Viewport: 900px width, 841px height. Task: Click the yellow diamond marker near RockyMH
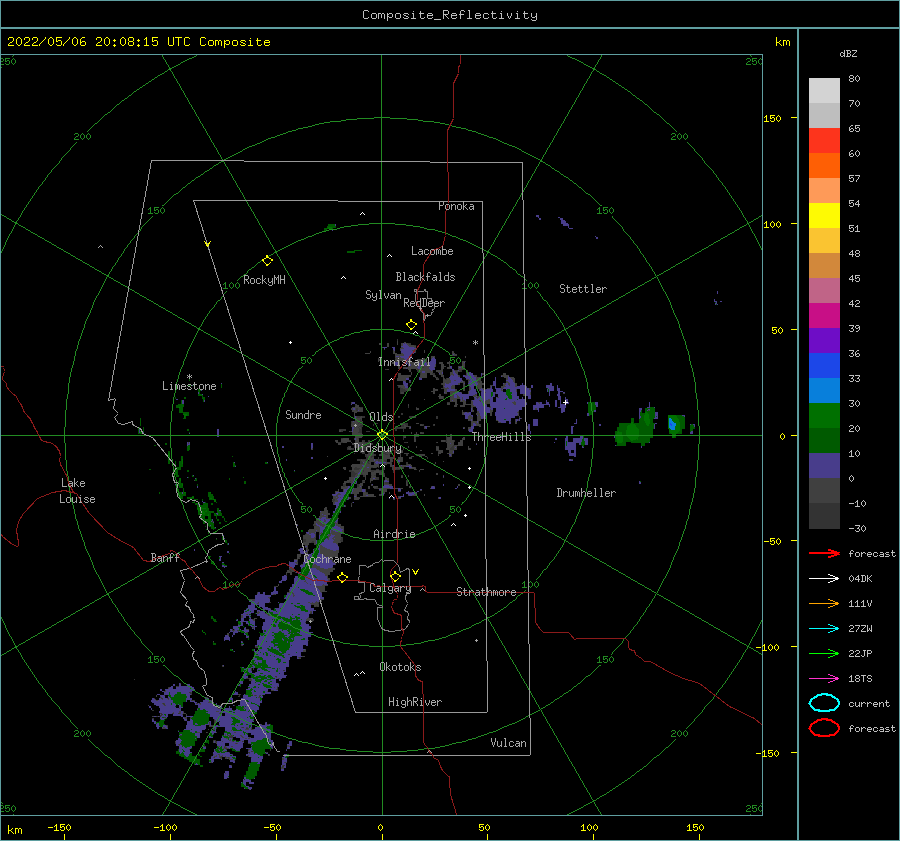pos(267,261)
